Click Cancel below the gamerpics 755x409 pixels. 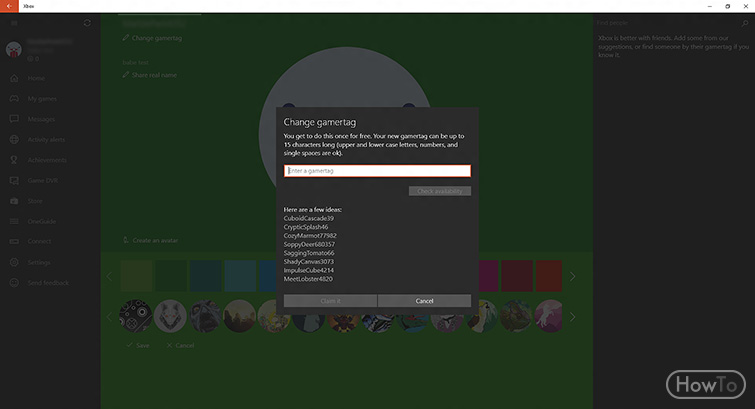point(181,345)
